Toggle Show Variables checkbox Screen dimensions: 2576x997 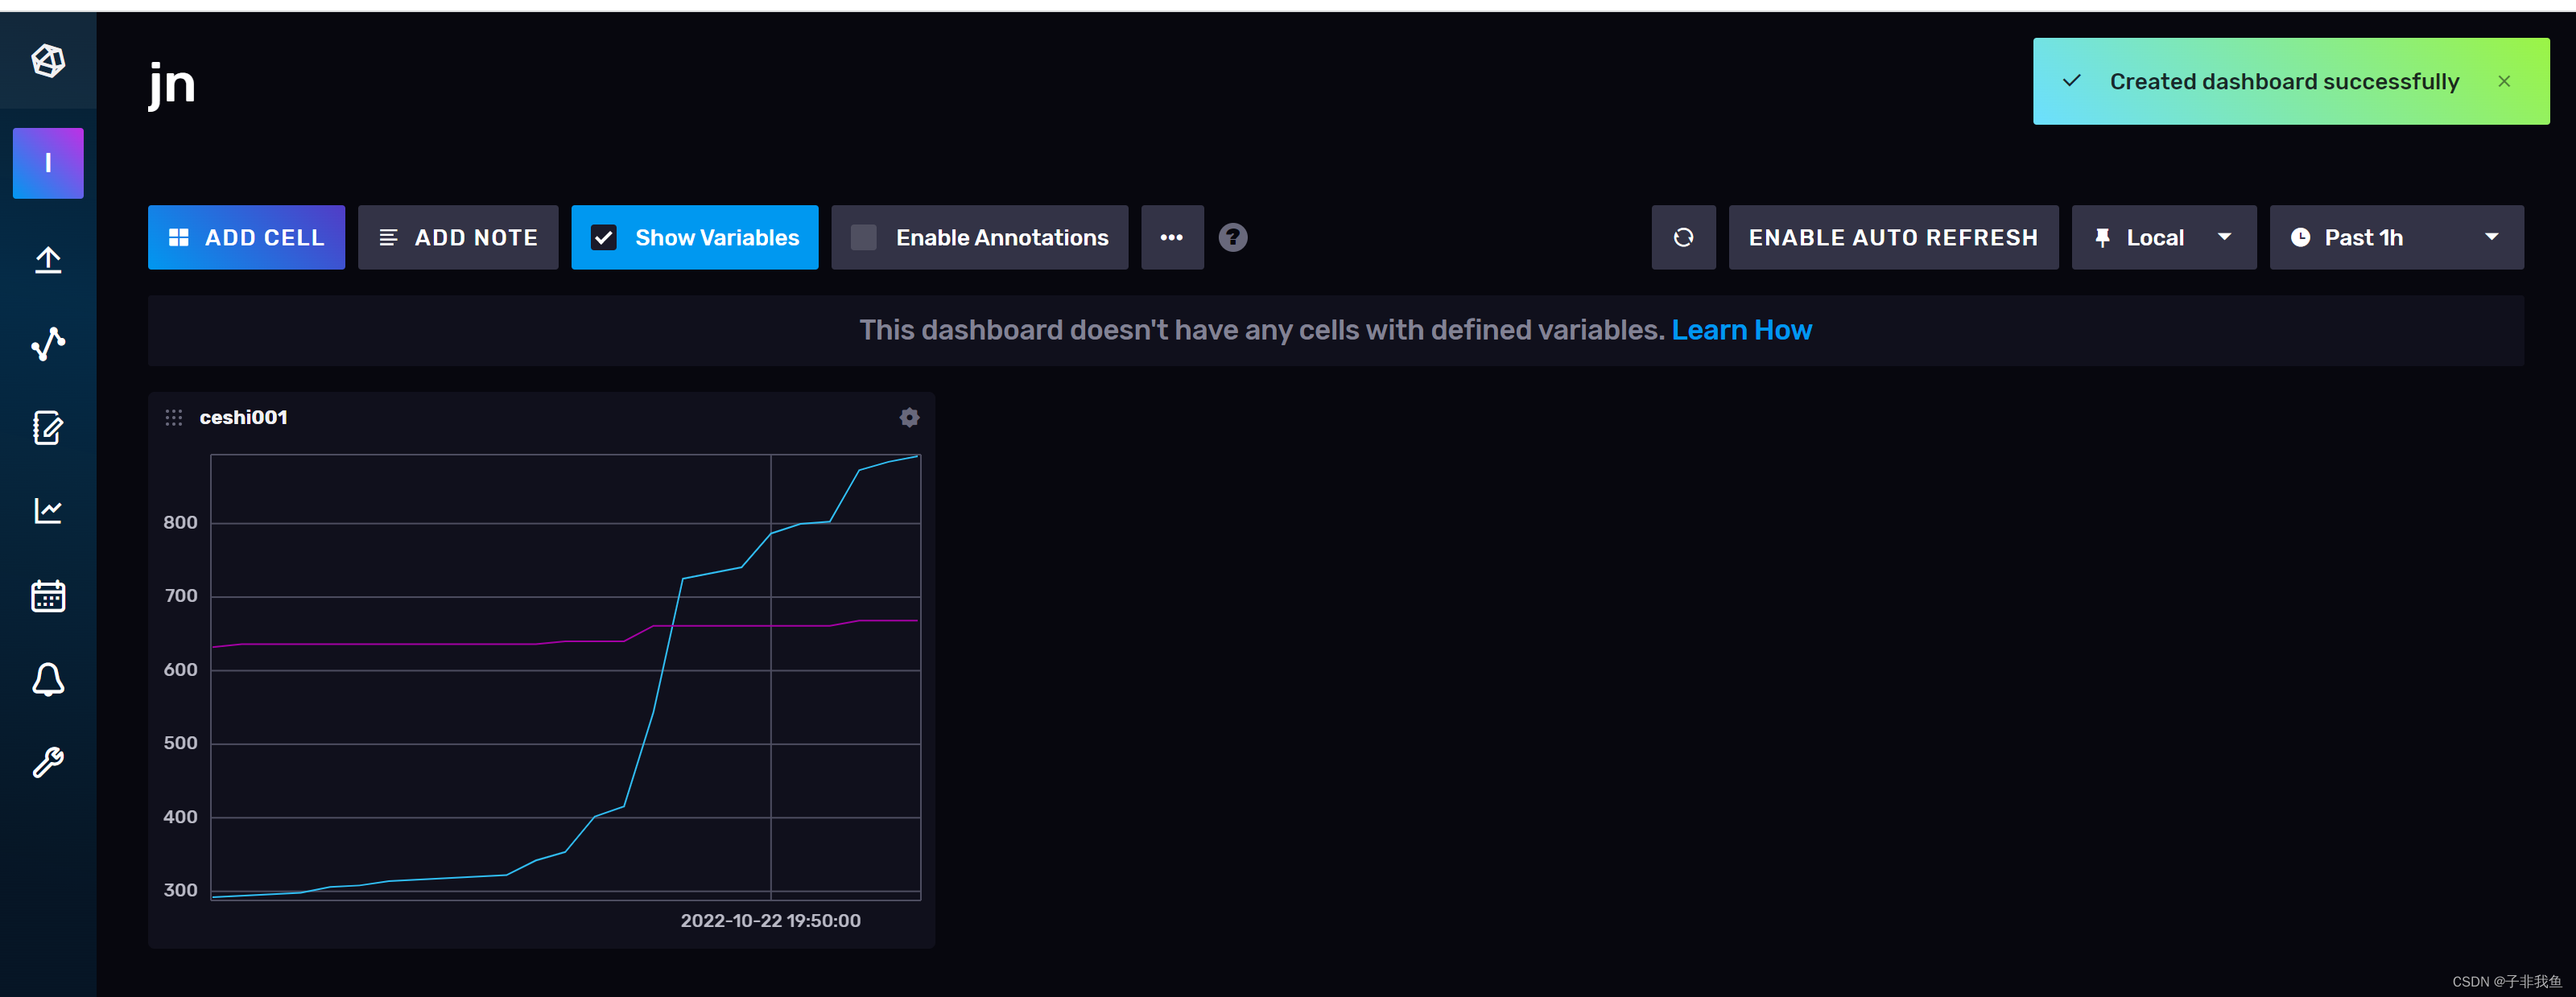(604, 238)
